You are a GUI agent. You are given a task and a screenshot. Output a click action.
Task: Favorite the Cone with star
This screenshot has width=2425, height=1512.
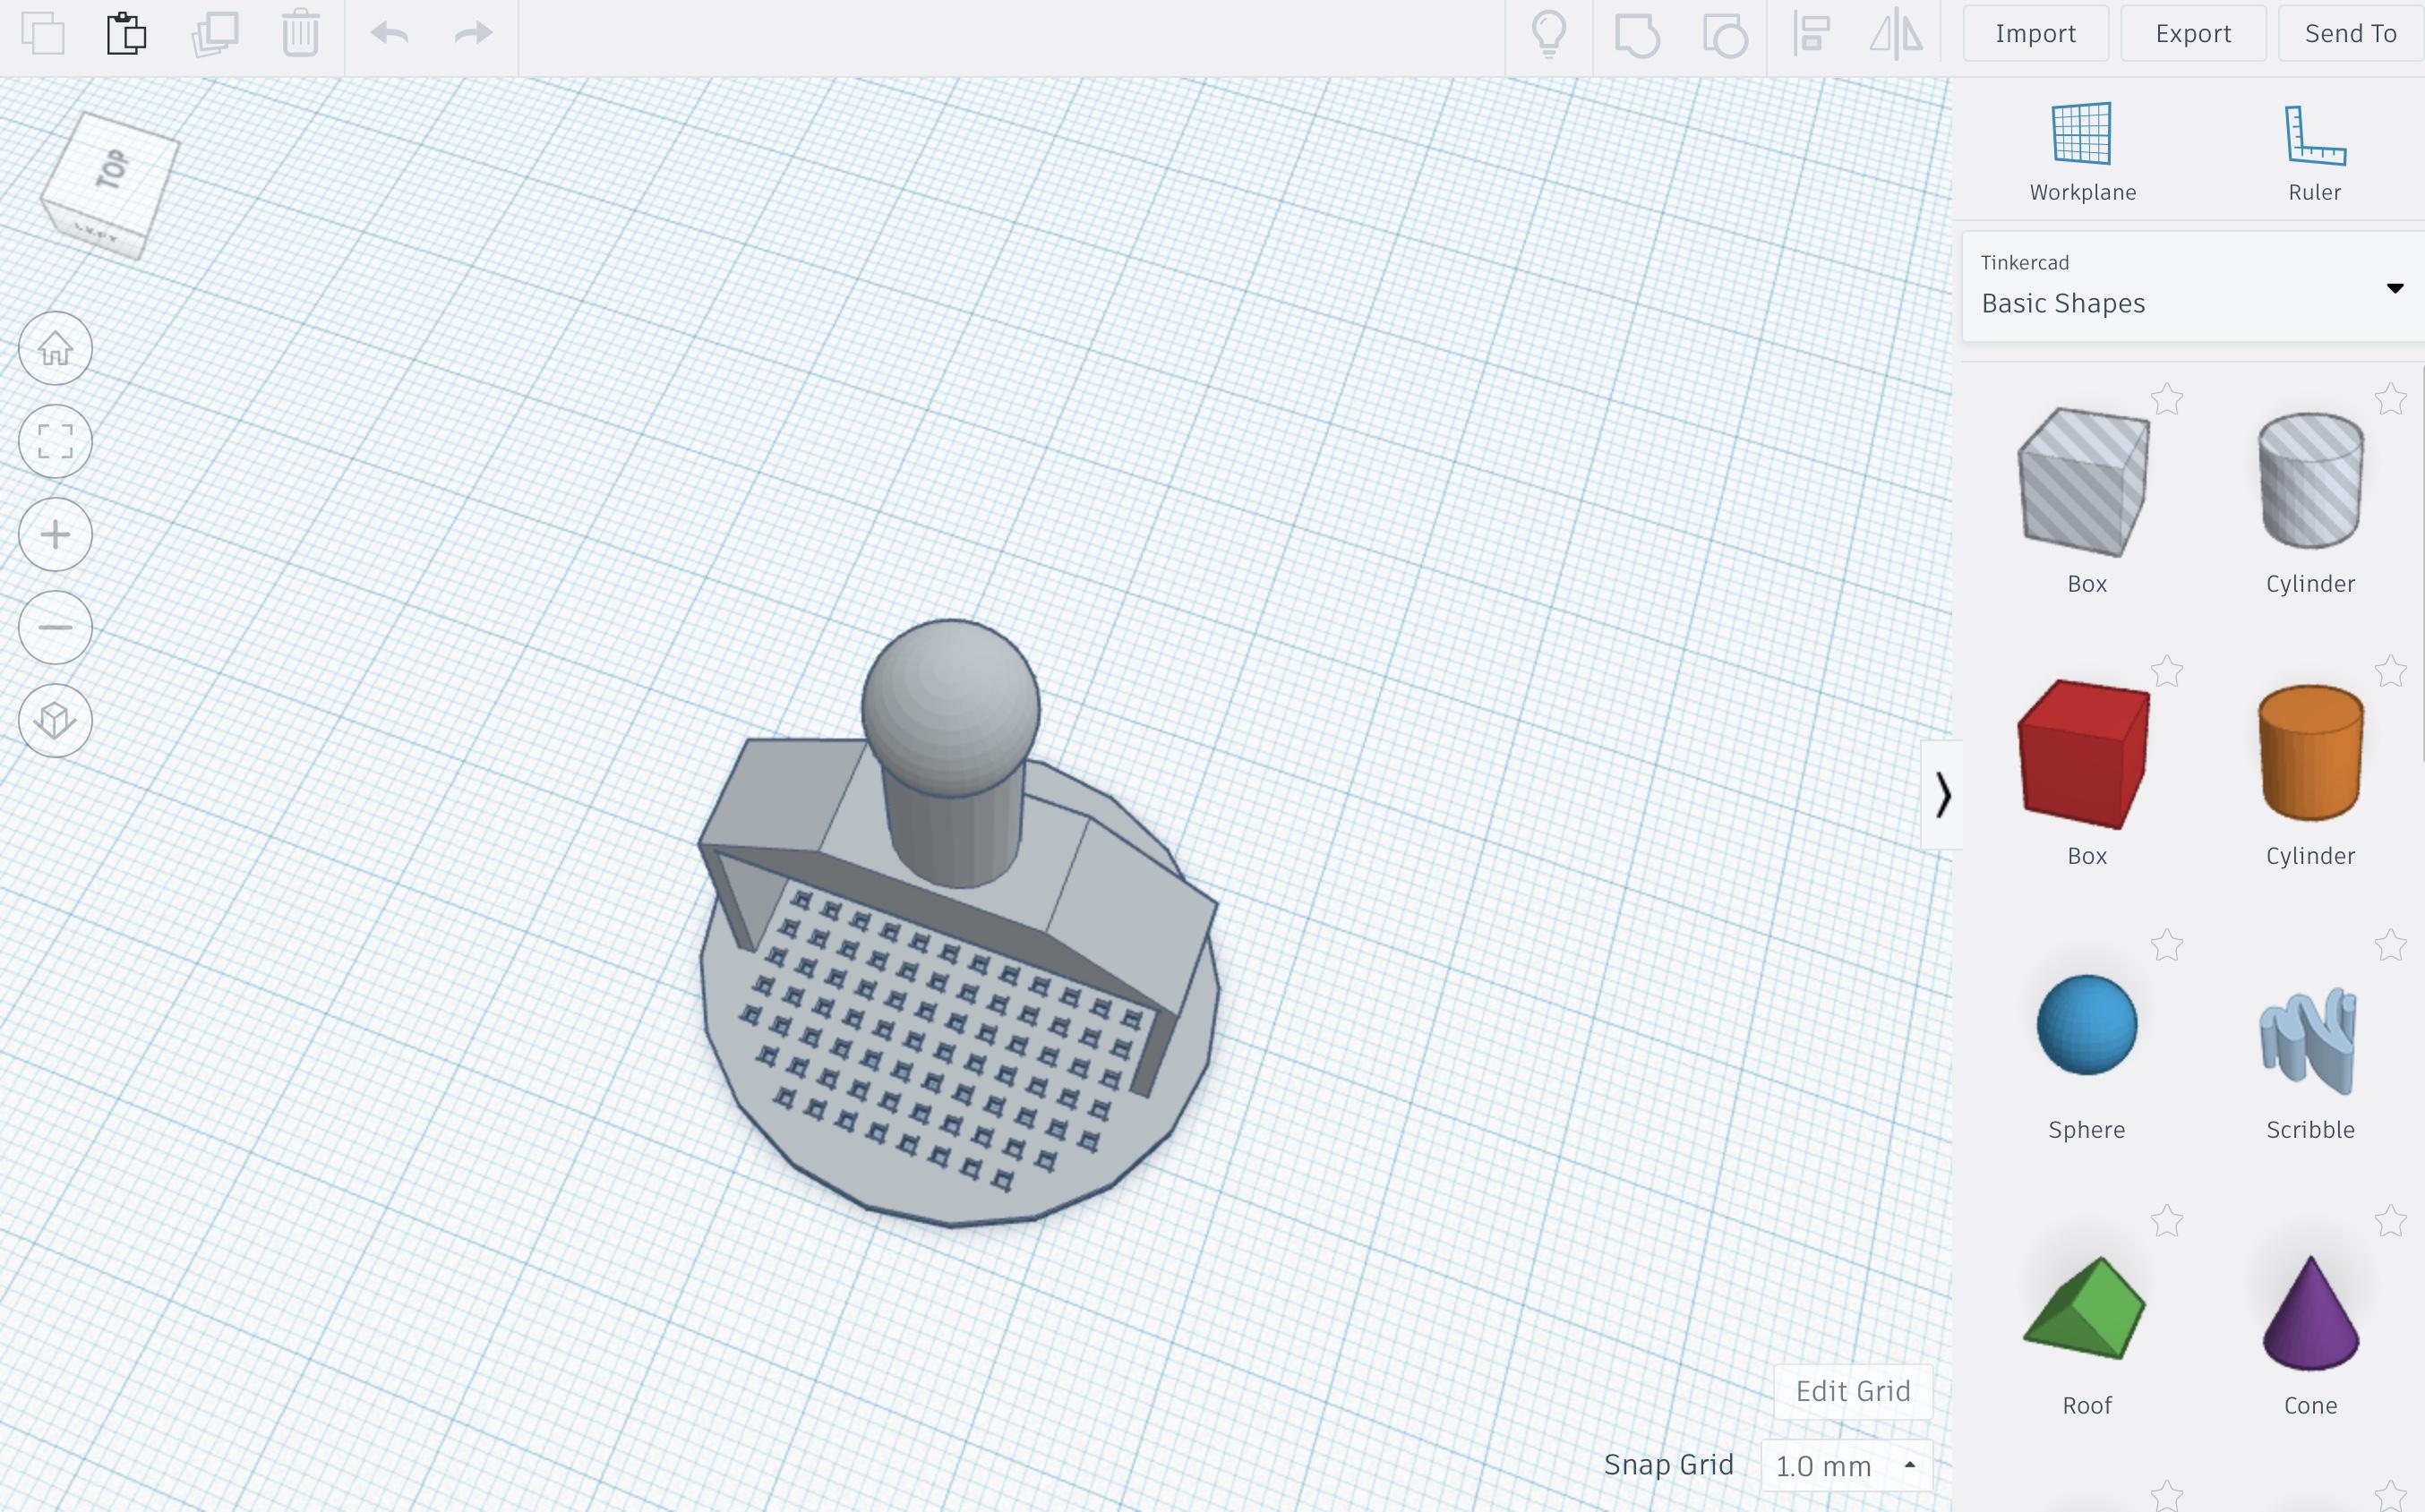[x=2390, y=1221]
